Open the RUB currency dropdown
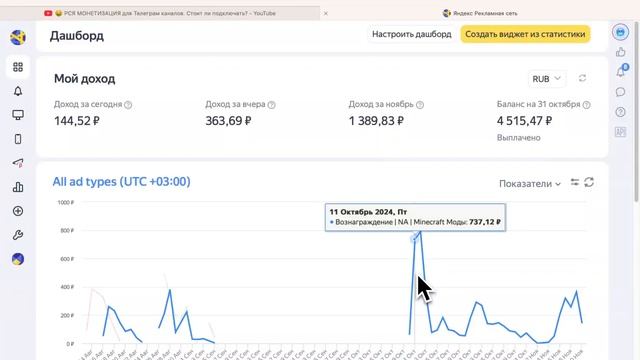The width and height of the screenshot is (640, 360). pyautogui.click(x=547, y=79)
